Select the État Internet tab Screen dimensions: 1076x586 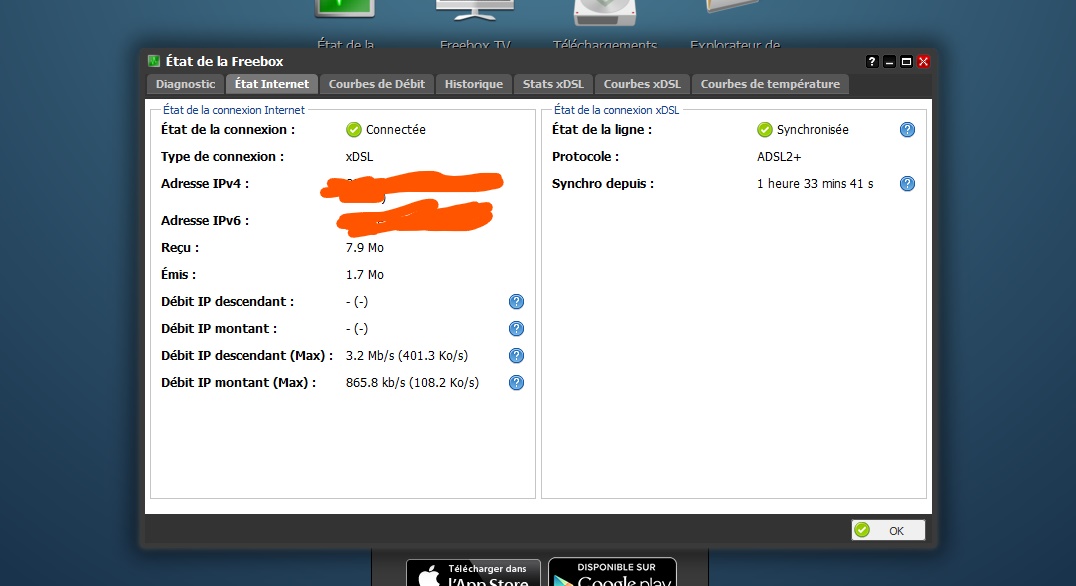[x=272, y=84]
